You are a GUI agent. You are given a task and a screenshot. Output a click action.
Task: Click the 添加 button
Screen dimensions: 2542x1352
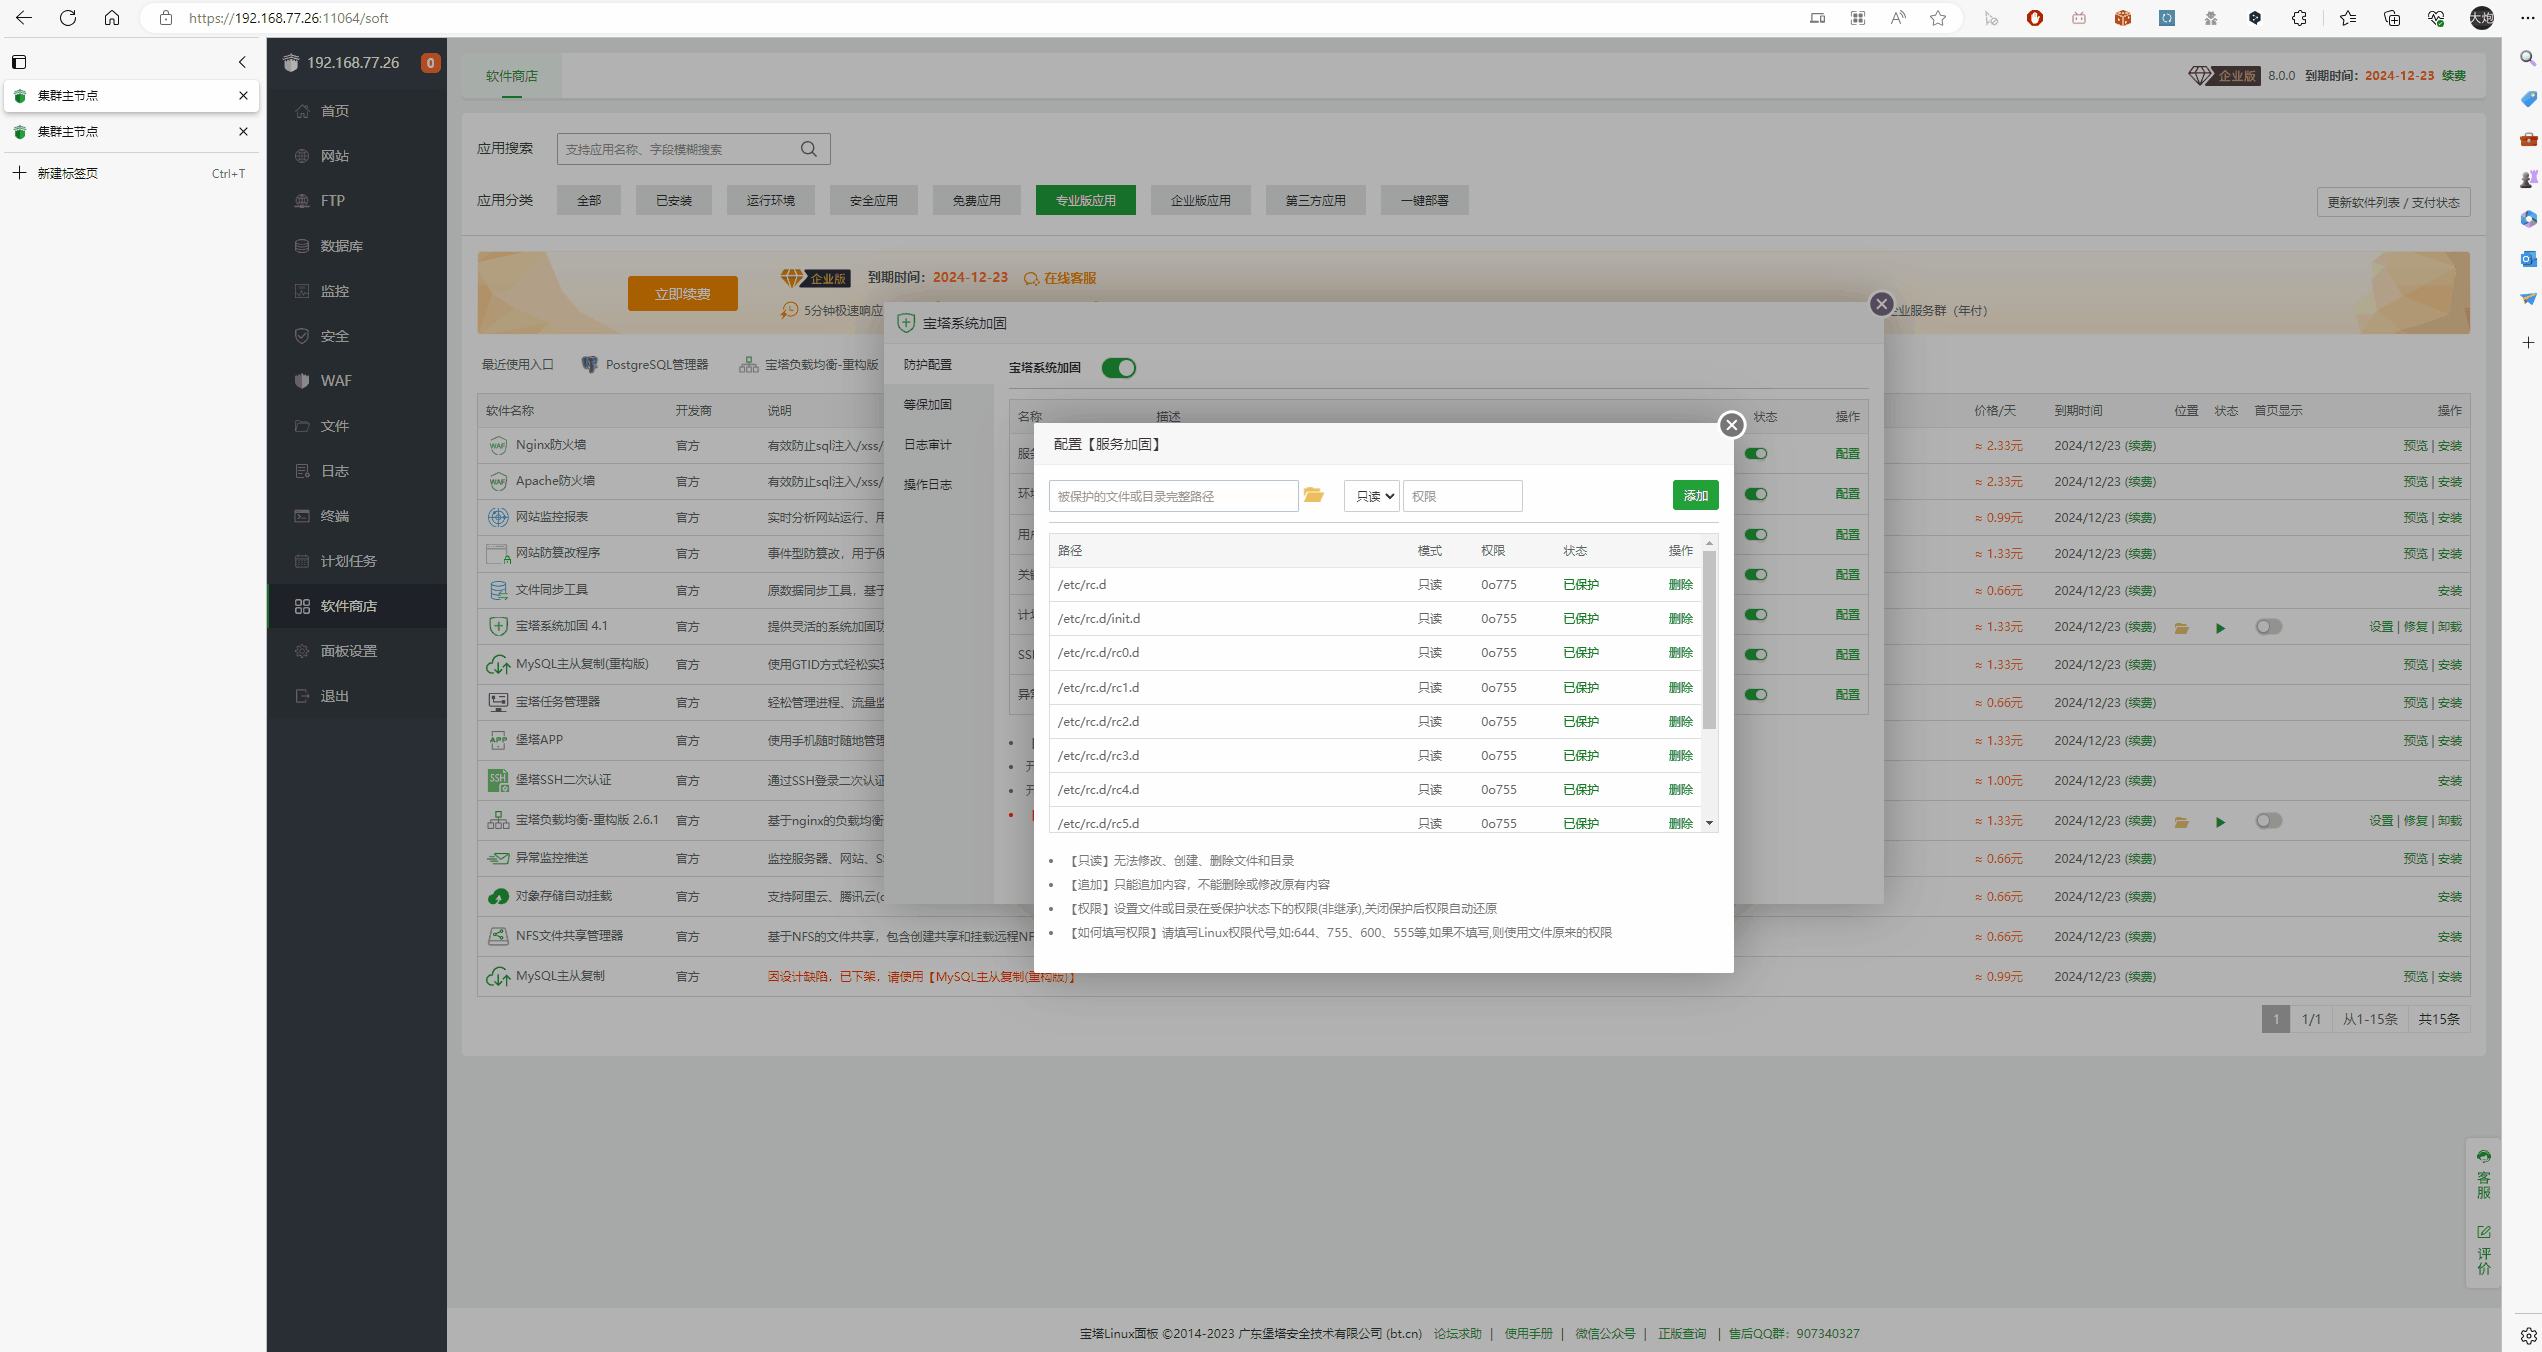[x=1695, y=495]
